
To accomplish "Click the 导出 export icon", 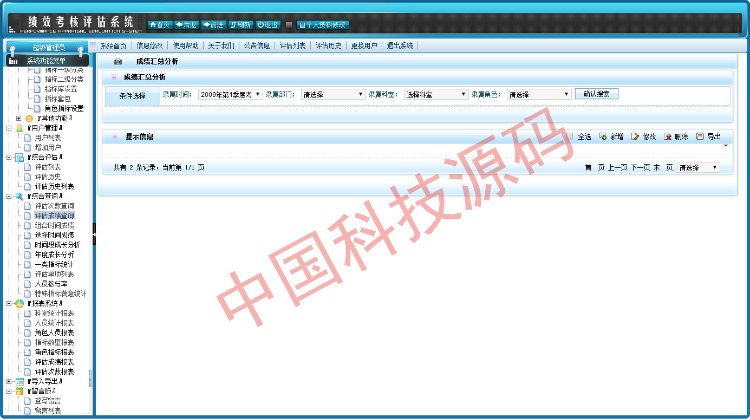I will [x=700, y=137].
